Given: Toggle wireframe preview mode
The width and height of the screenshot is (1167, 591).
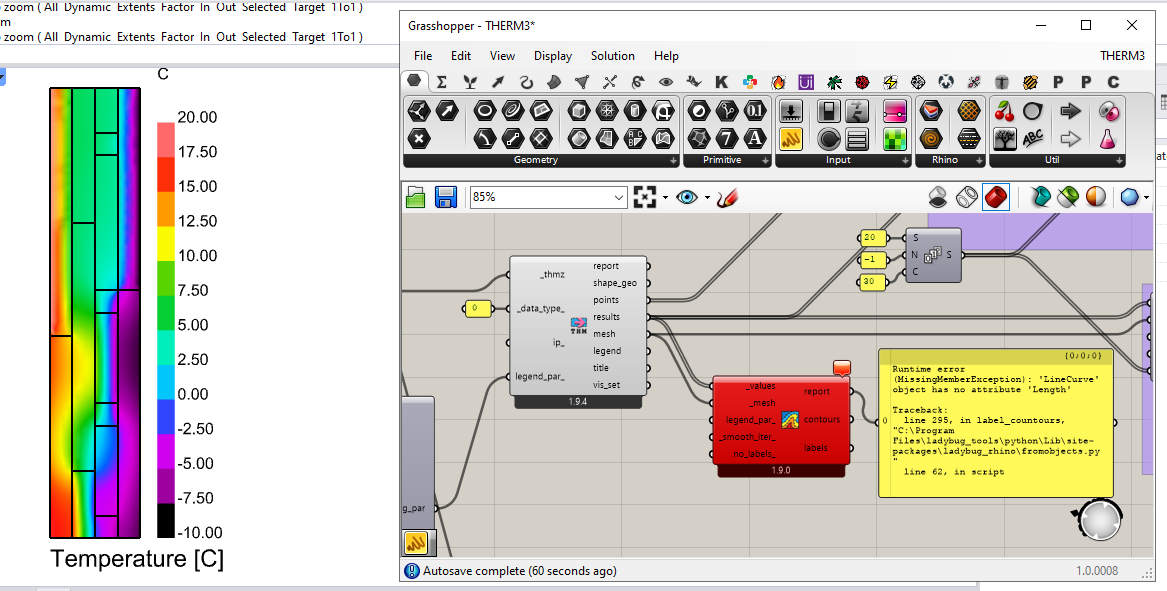Looking at the screenshot, I should click(966, 197).
